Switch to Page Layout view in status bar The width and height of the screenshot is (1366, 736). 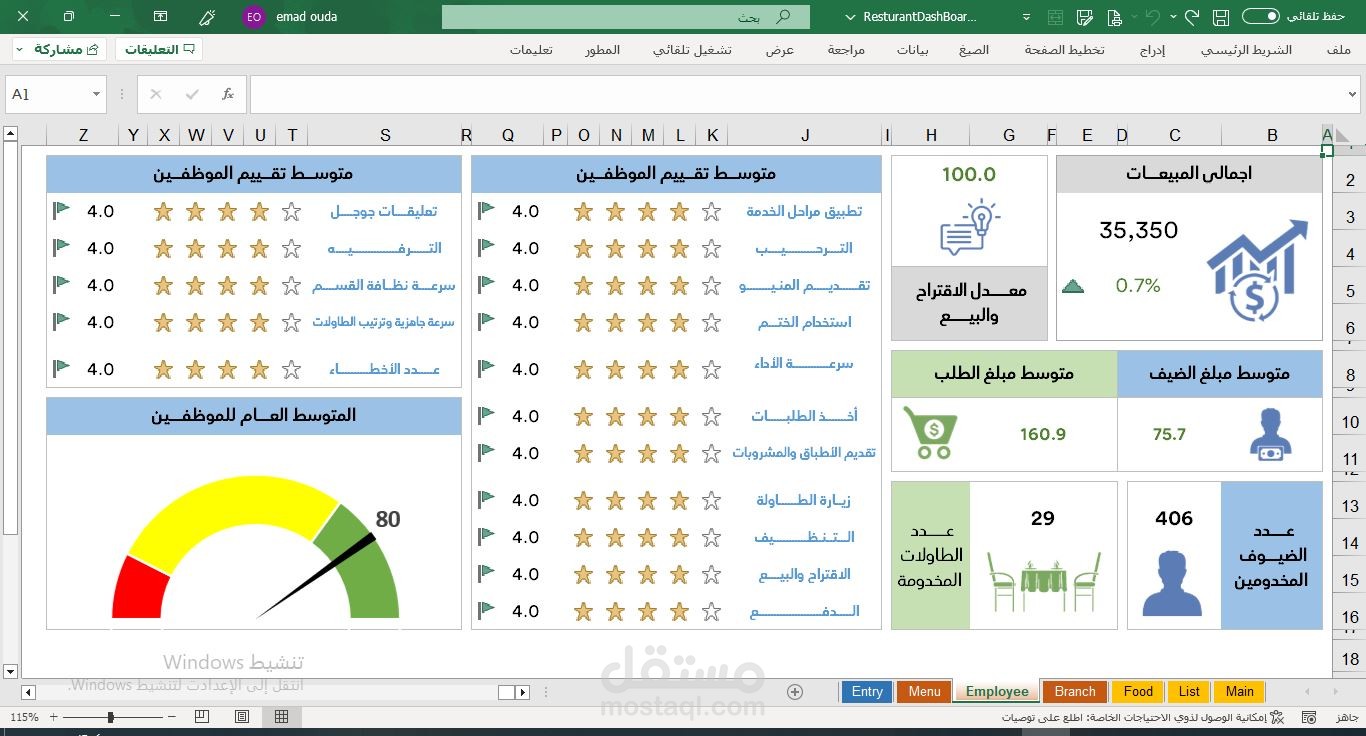(242, 717)
